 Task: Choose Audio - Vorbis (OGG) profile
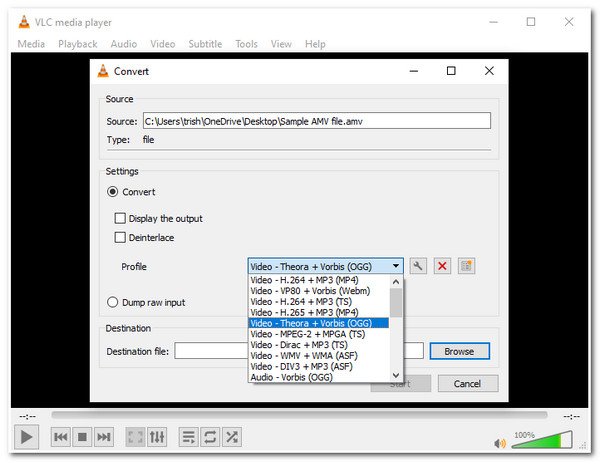[x=319, y=377]
